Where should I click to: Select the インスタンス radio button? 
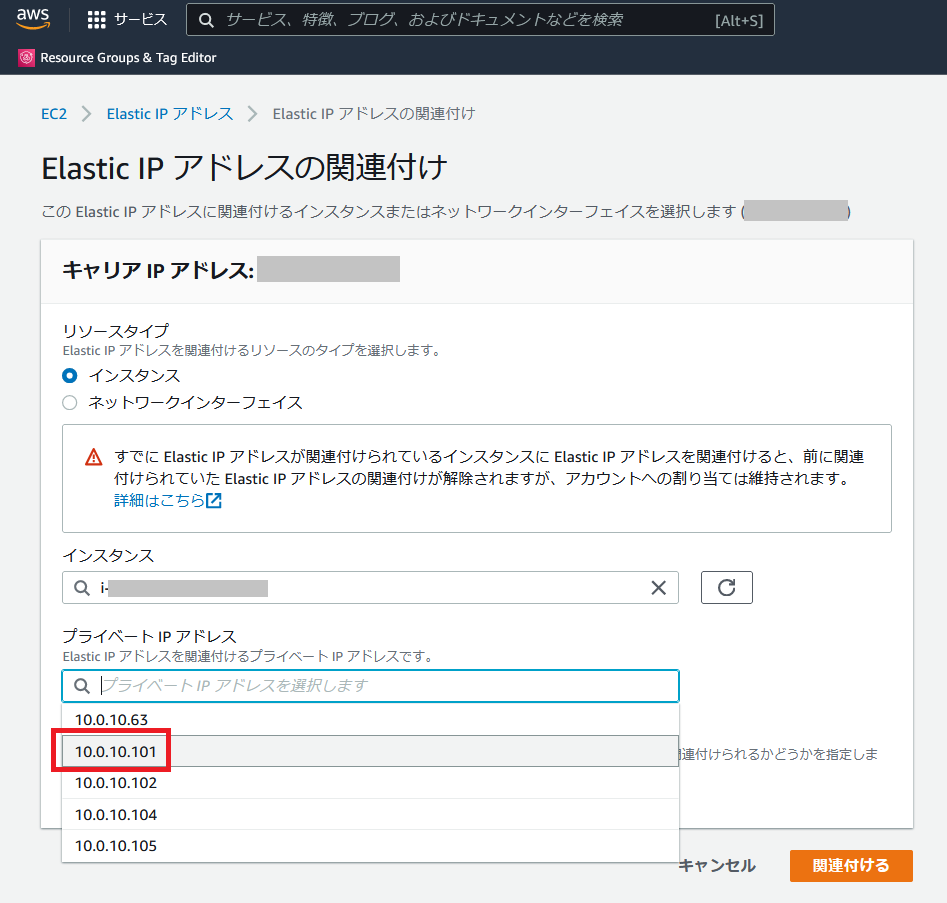click(69, 375)
